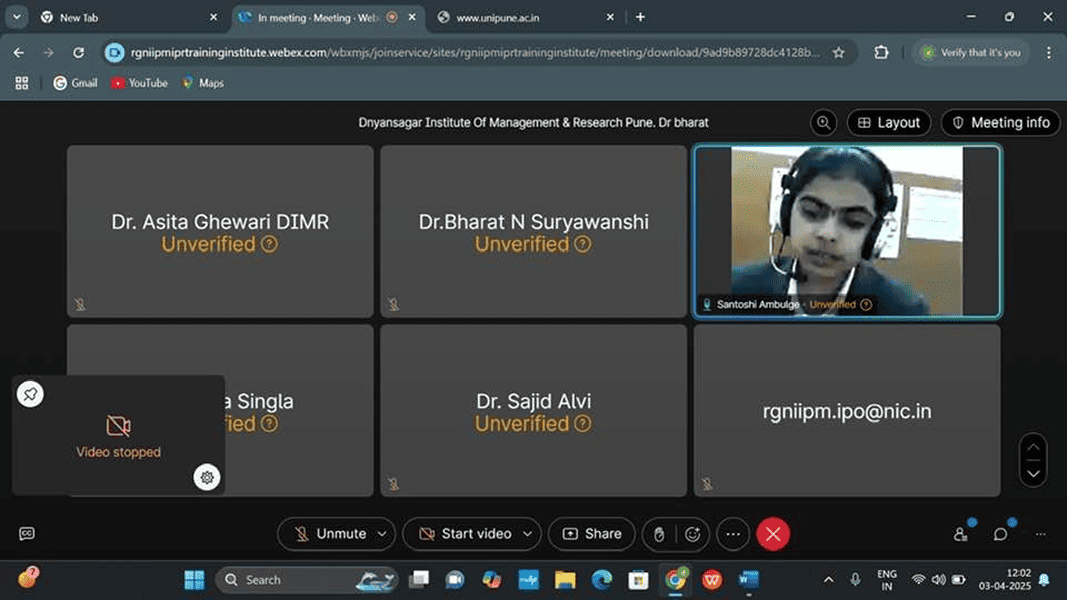Go to previous page of participants
This screenshot has height=600, width=1067.
point(1033,448)
